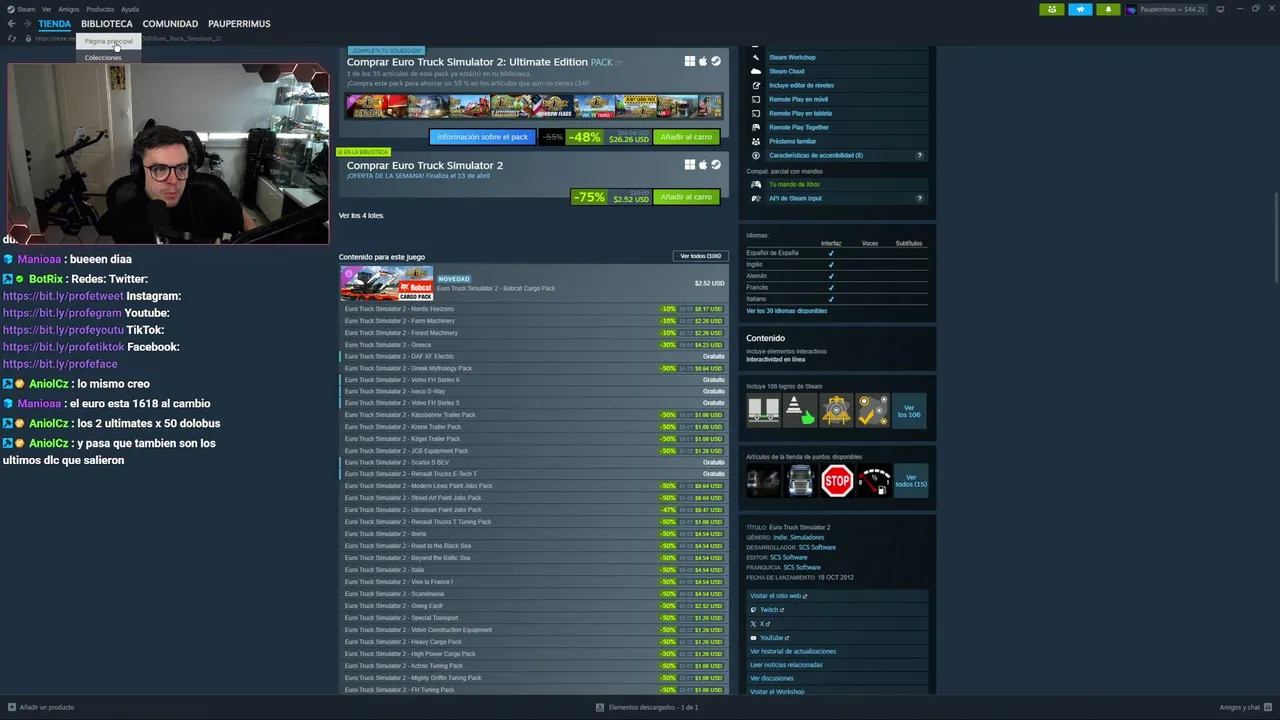
Task: Click the Simuladores genre link
Action: (x=807, y=537)
